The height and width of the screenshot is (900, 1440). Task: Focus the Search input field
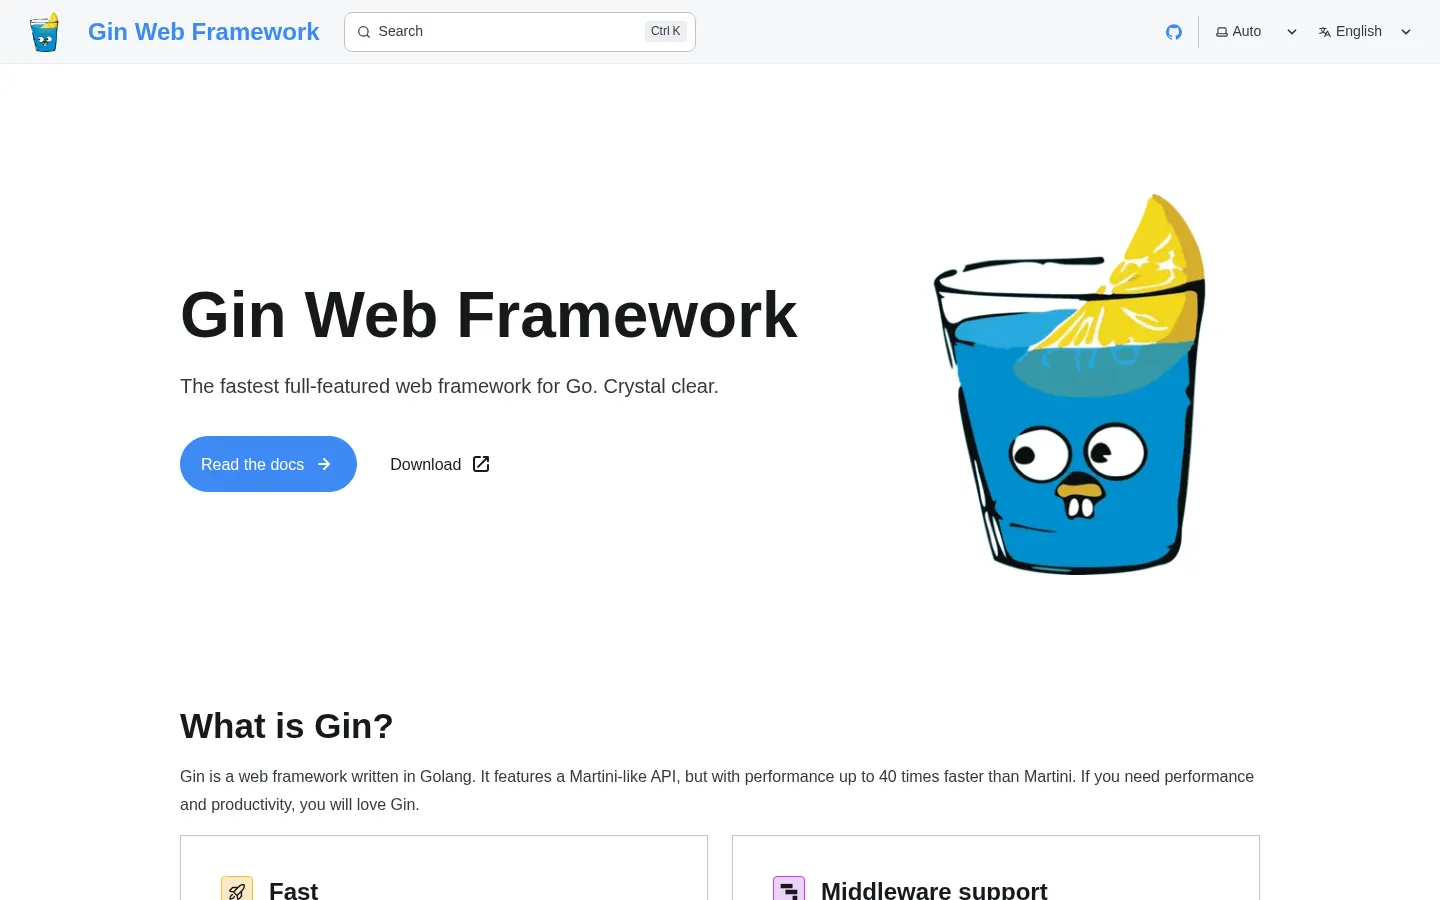[520, 32]
